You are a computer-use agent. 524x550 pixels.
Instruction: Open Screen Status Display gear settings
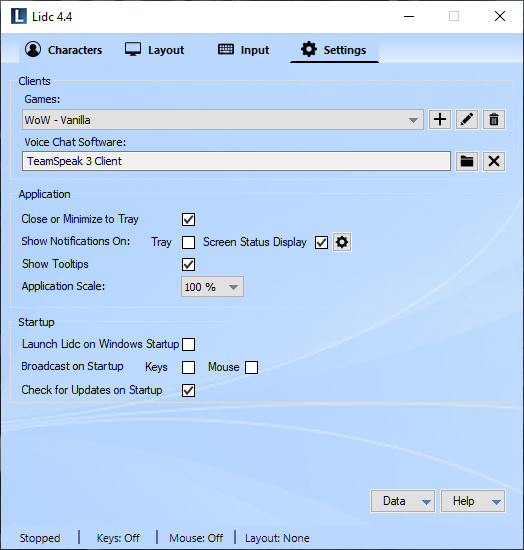pos(342,242)
